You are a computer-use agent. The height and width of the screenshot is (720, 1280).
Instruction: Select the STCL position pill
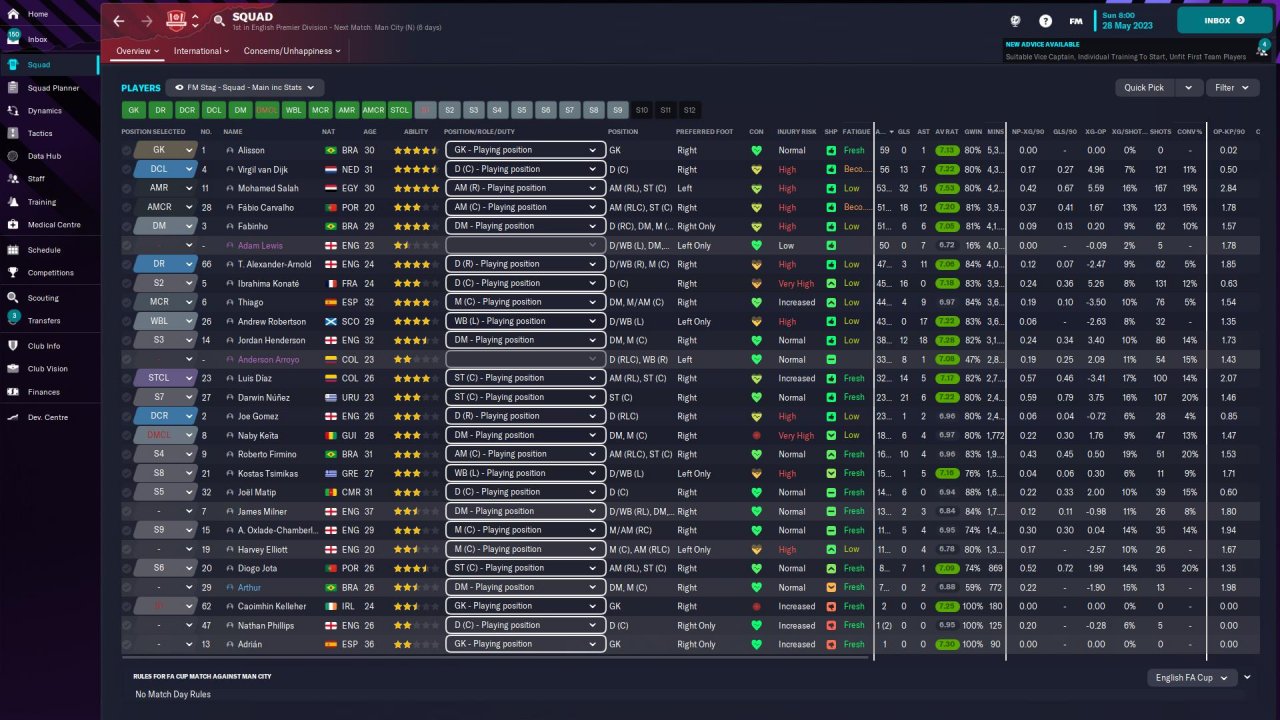[399, 110]
